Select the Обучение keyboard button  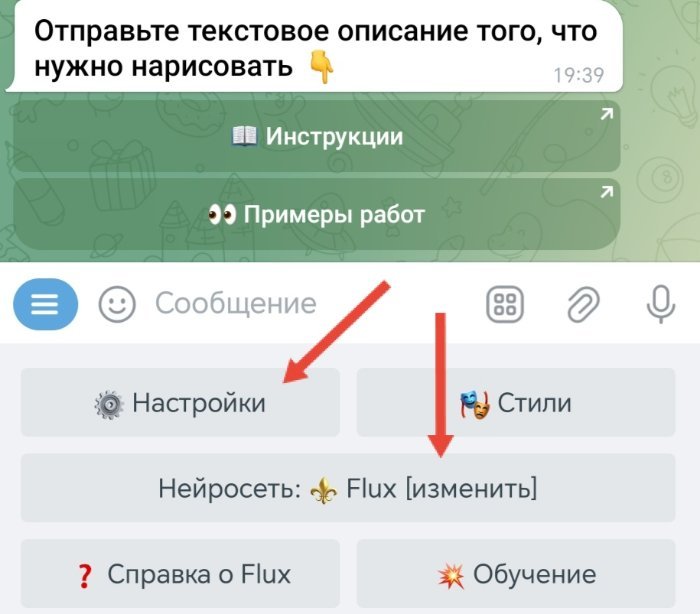(x=516, y=573)
